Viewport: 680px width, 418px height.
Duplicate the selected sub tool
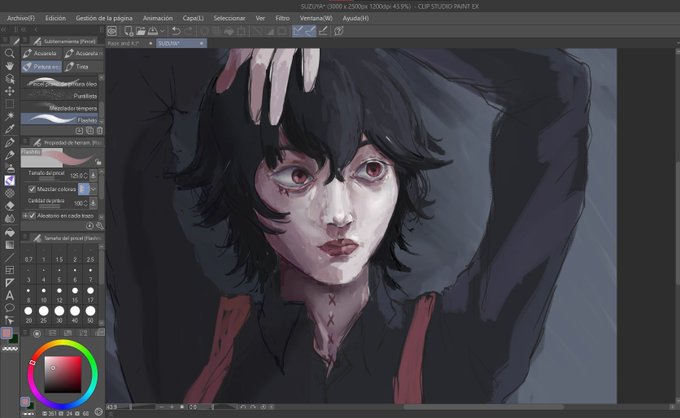(90, 131)
